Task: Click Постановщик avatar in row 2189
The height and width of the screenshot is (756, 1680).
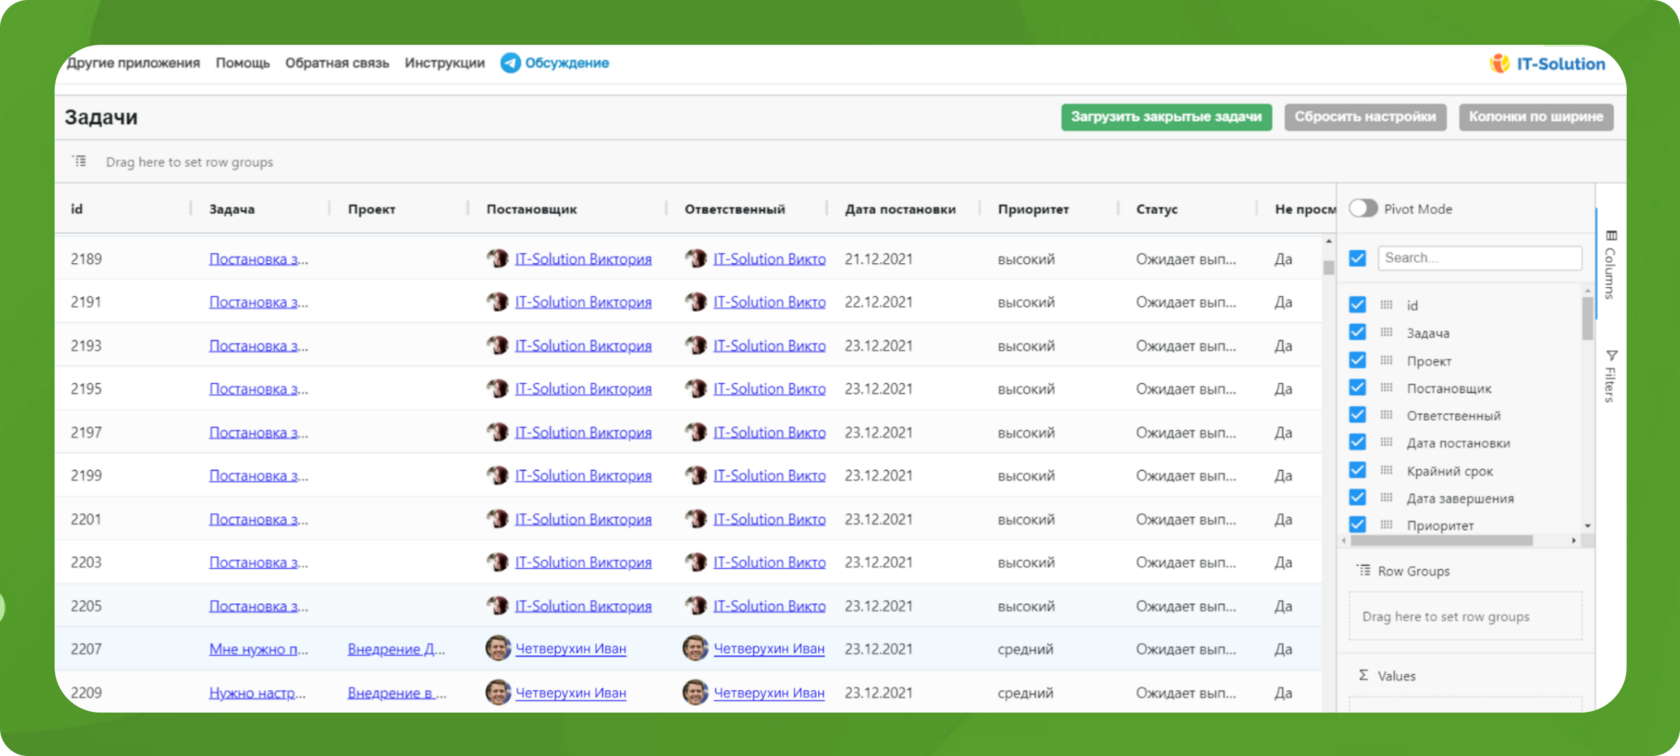Action: 497,258
